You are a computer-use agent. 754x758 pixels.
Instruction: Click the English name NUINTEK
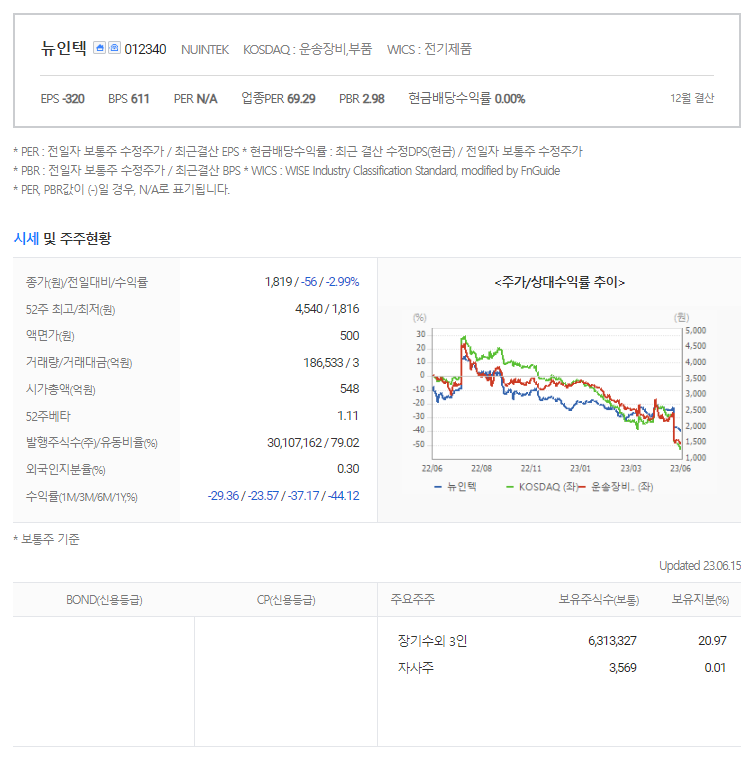coord(205,50)
